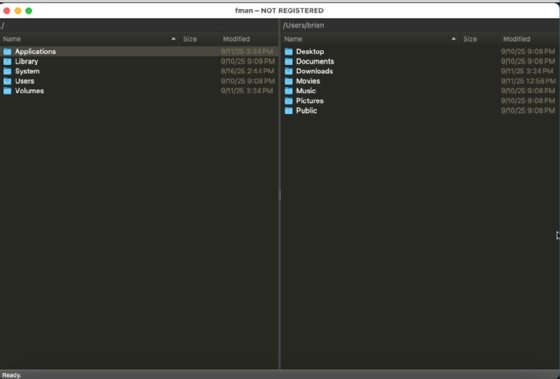The width and height of the screenshot is (560, 379).
Task: Sort right pane by Modified column
Action: click(x=516, y=39)
